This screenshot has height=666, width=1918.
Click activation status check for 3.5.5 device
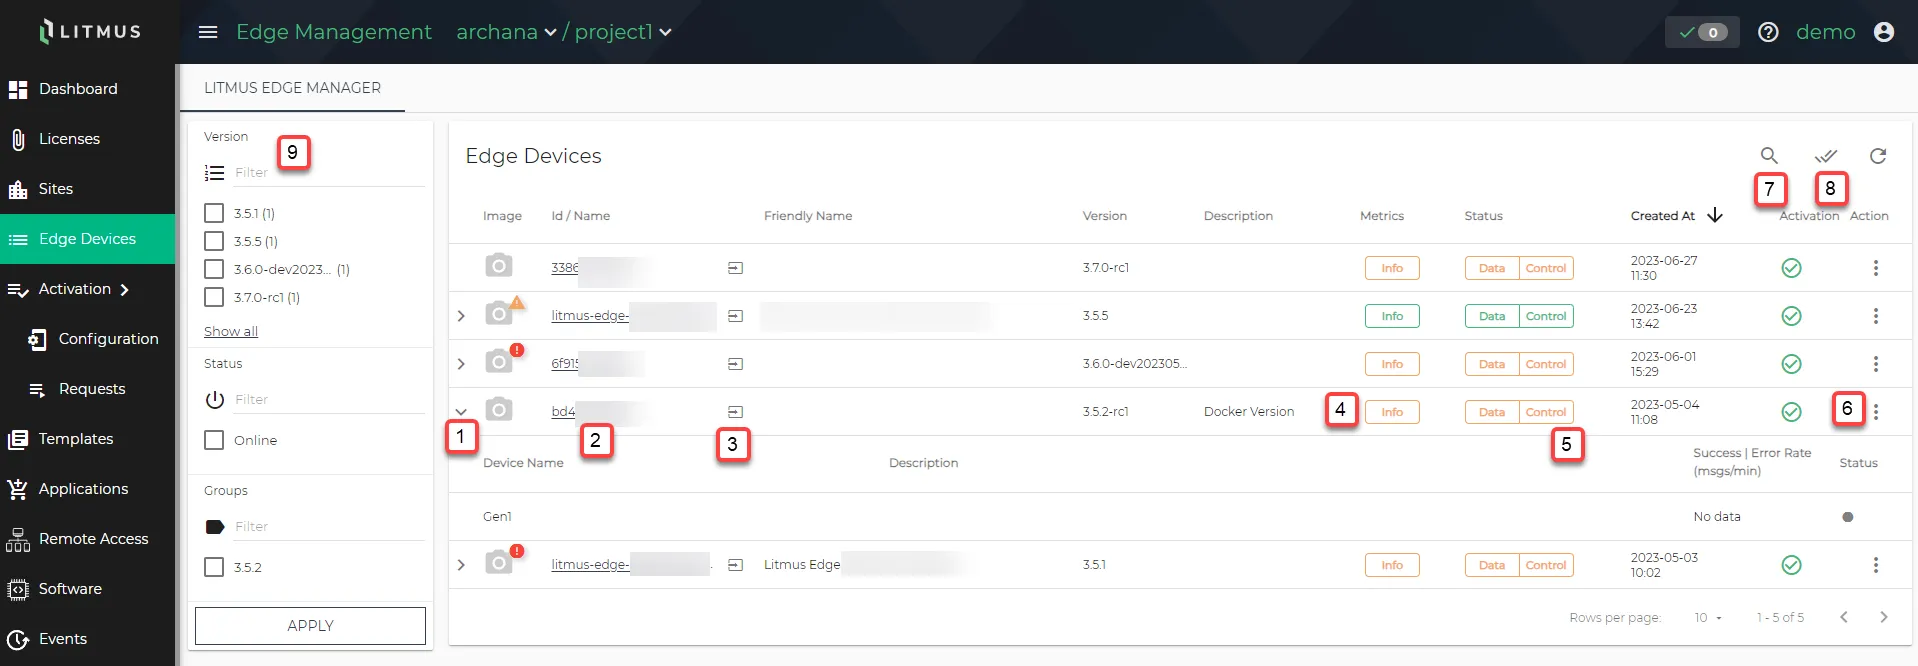[x=1792, y=316]
